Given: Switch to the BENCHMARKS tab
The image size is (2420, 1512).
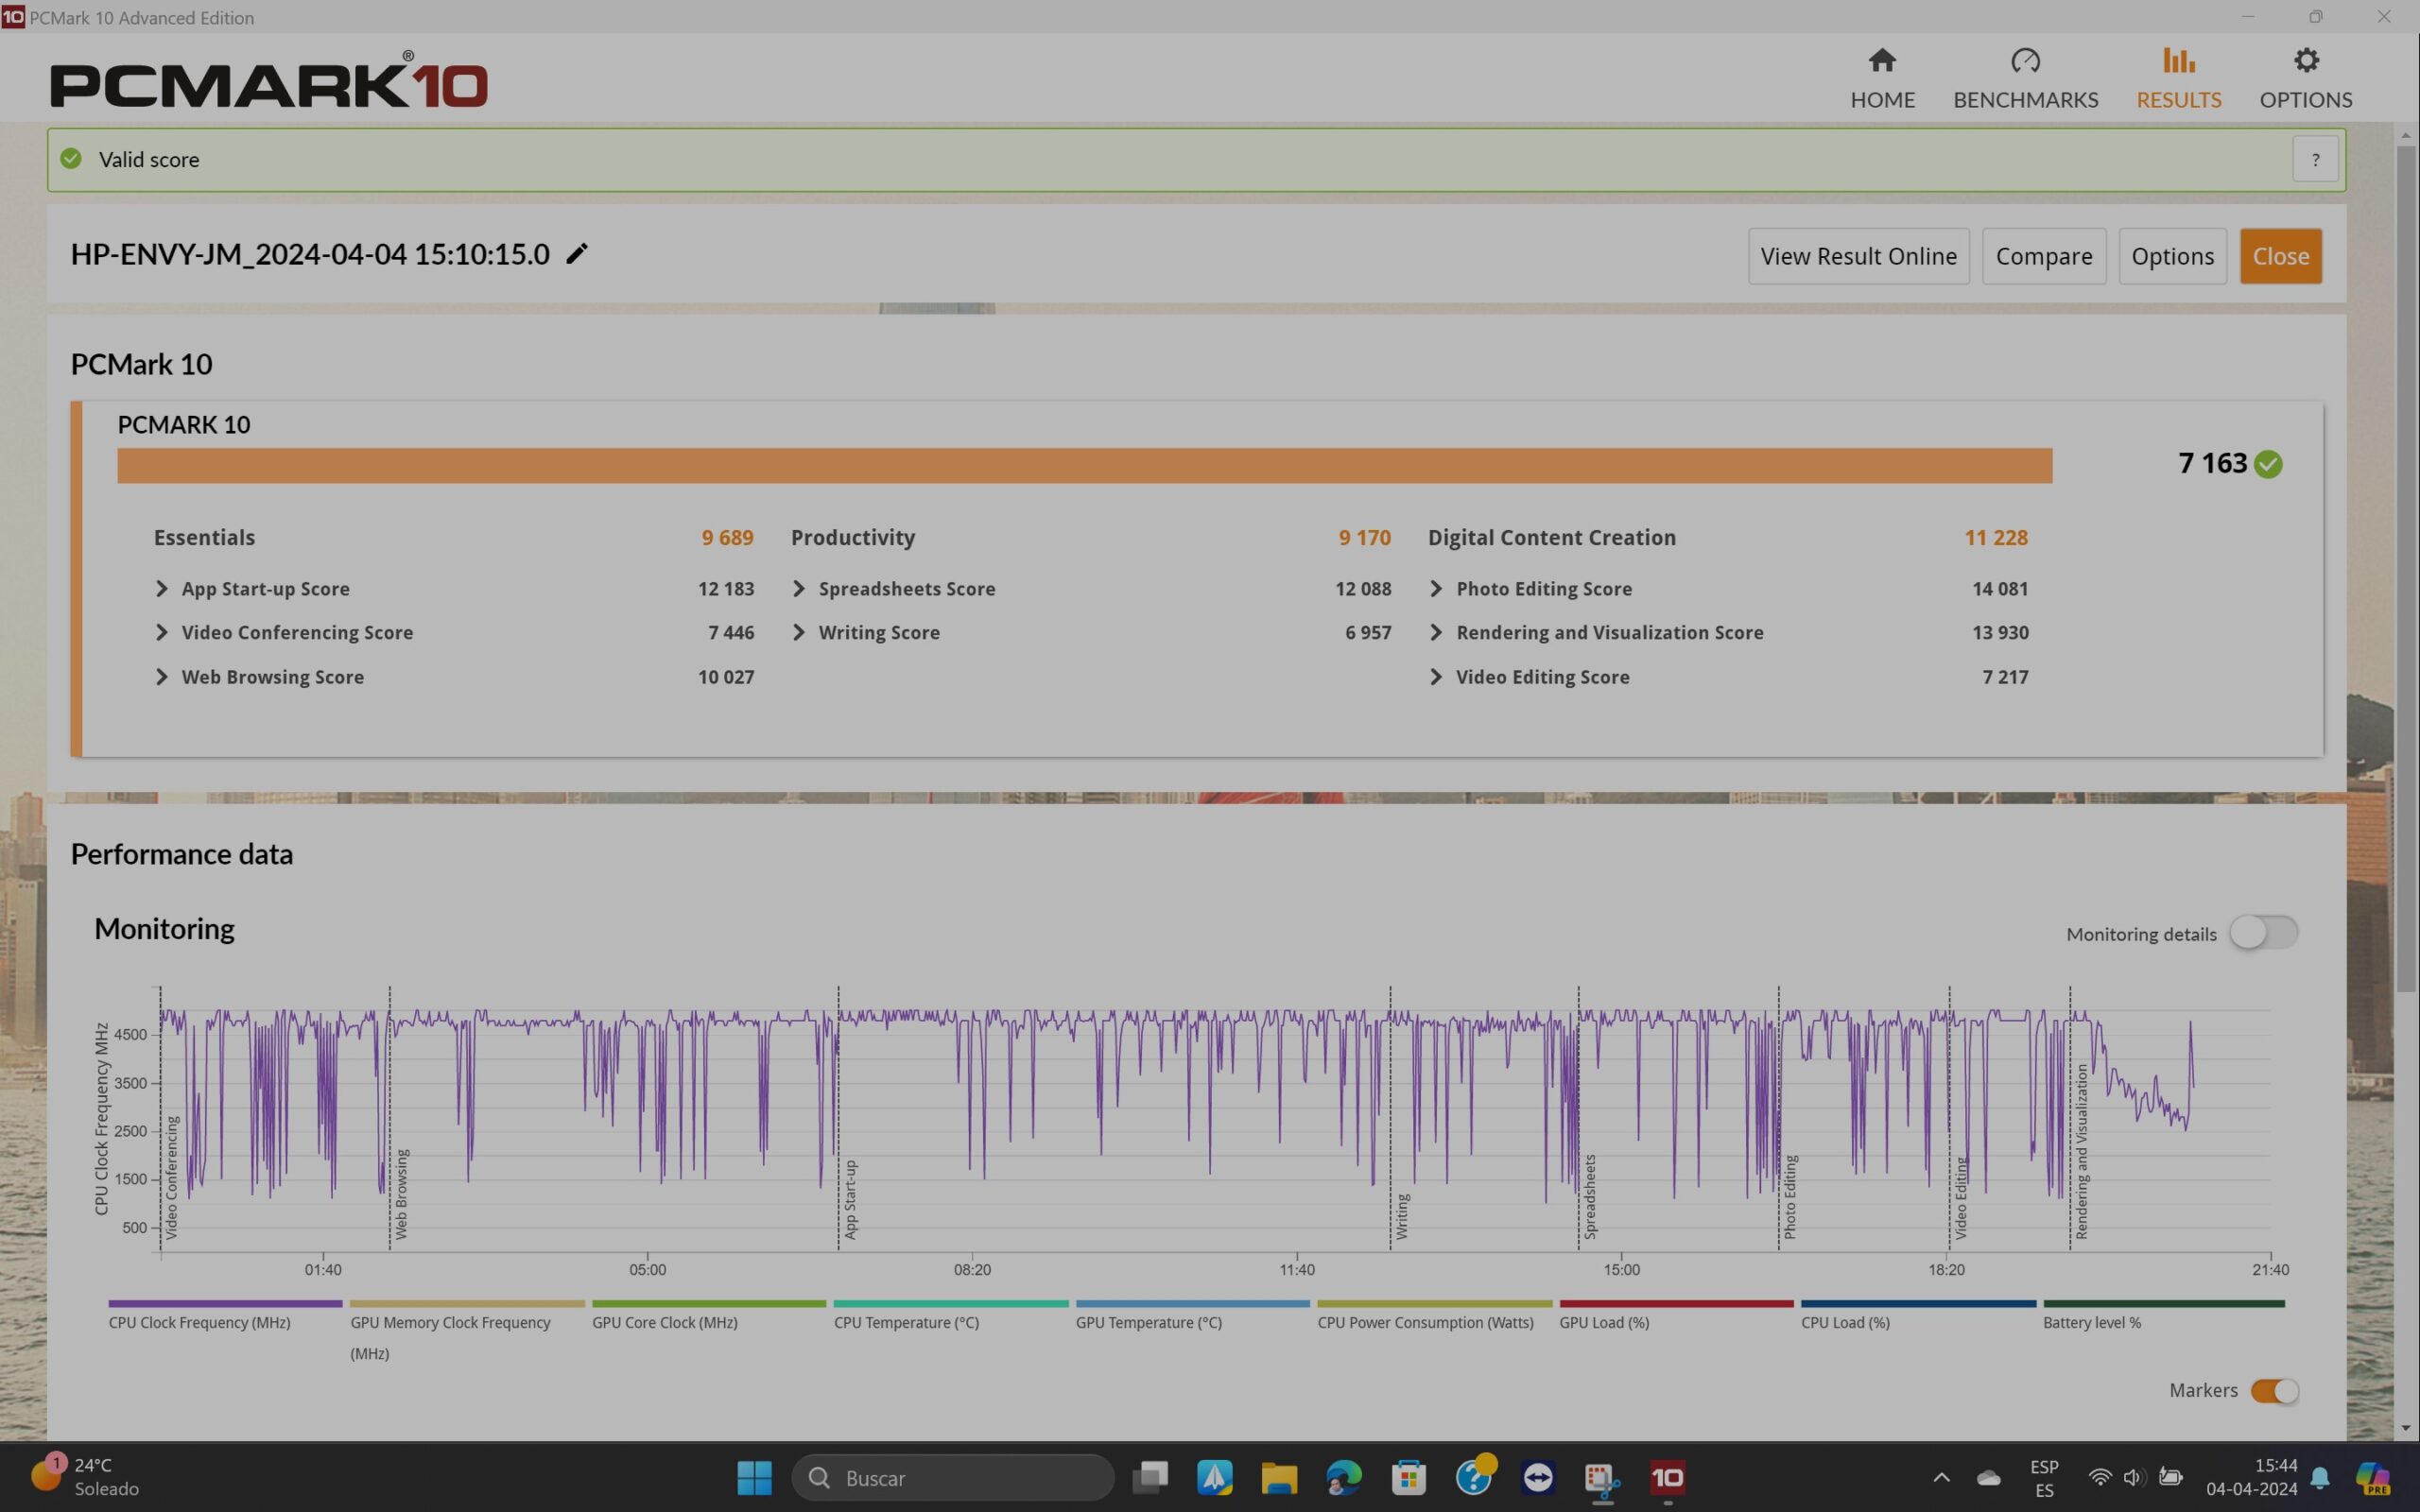Looking at the screenshot, I should [2025, 79].
